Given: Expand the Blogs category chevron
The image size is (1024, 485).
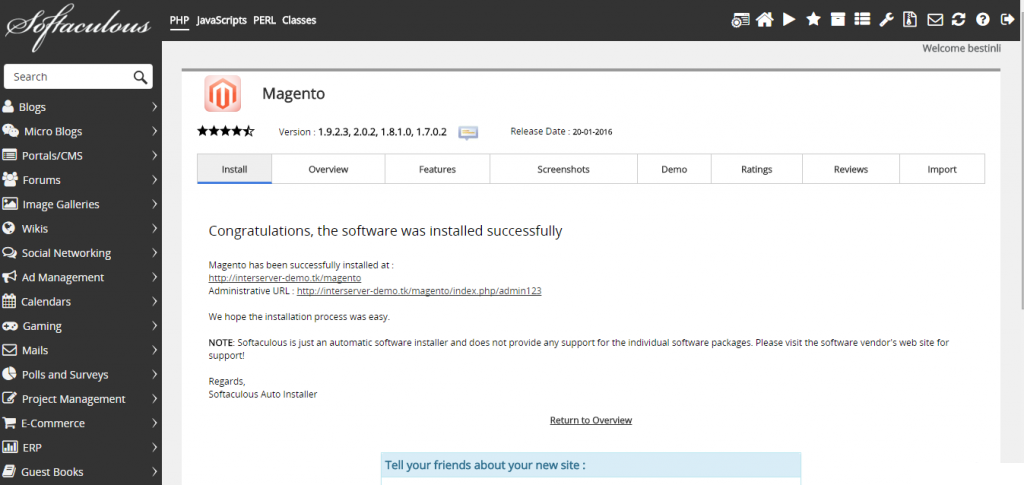Looking at the screenshot, I should tap(155, 106).
